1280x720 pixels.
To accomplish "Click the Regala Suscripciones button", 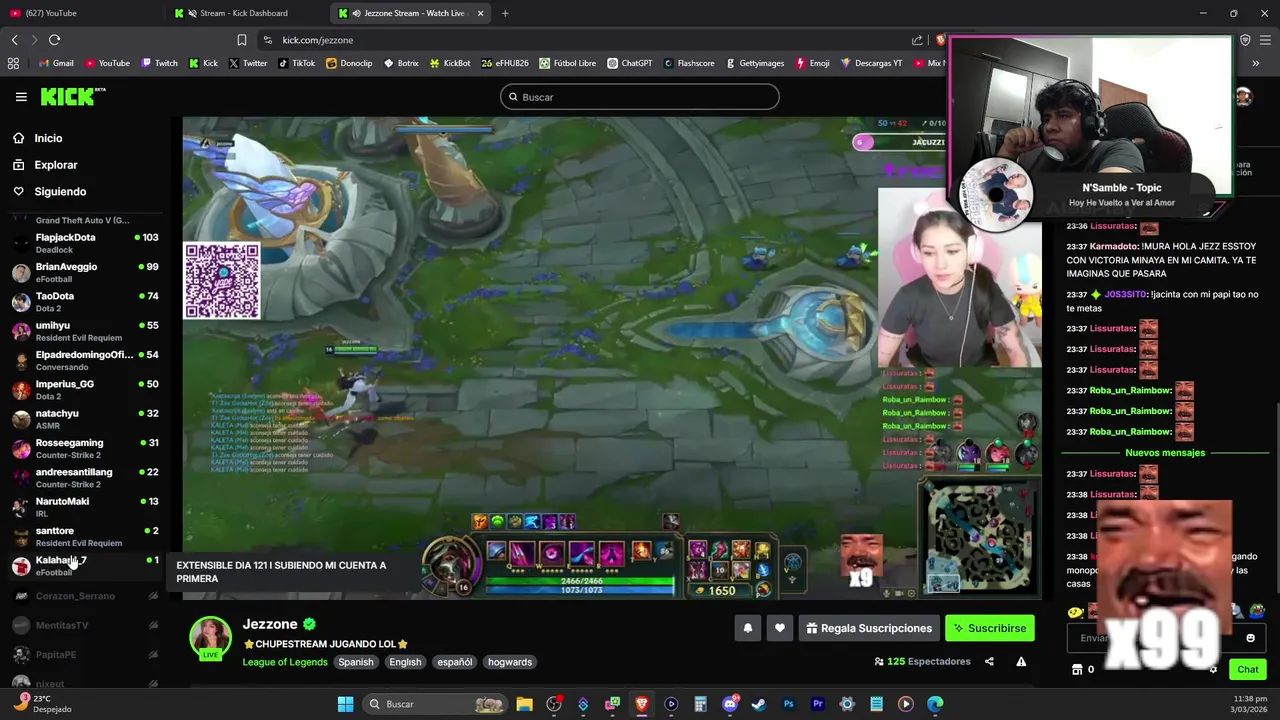I will pyautogui.click(x=869, y=628).
